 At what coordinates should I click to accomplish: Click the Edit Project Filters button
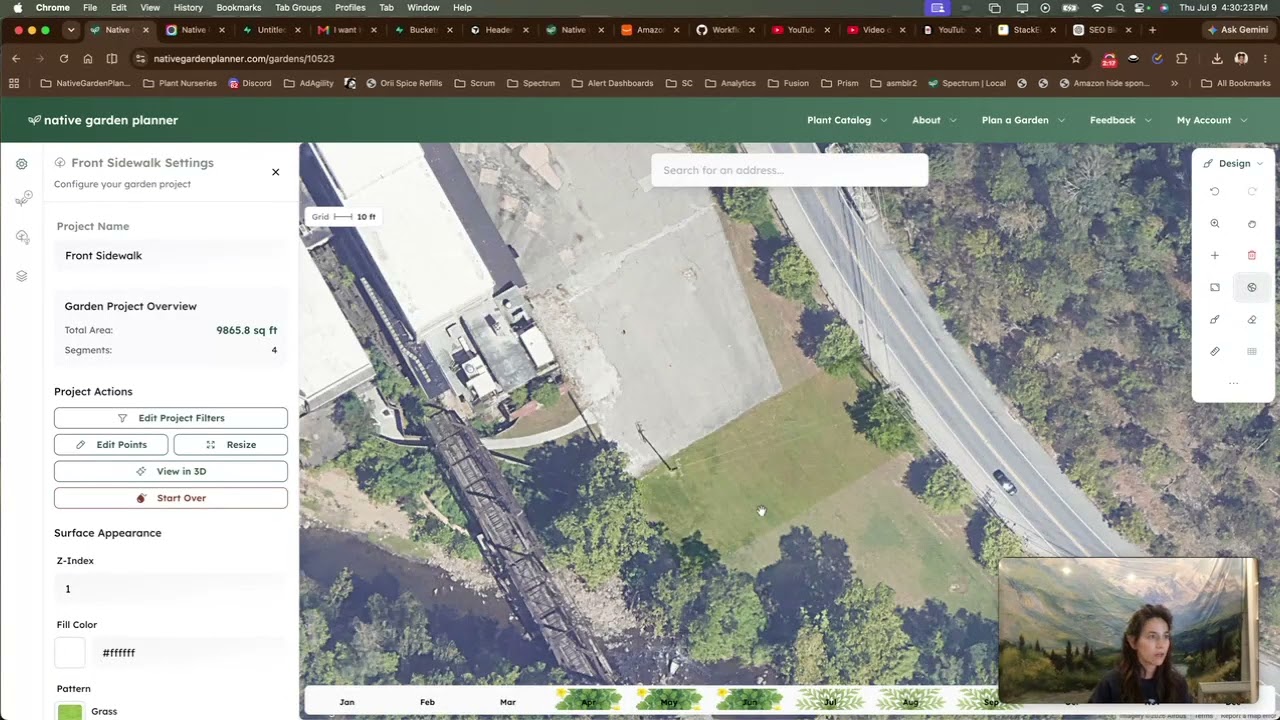pyautogui.click(x=171, y=418)
